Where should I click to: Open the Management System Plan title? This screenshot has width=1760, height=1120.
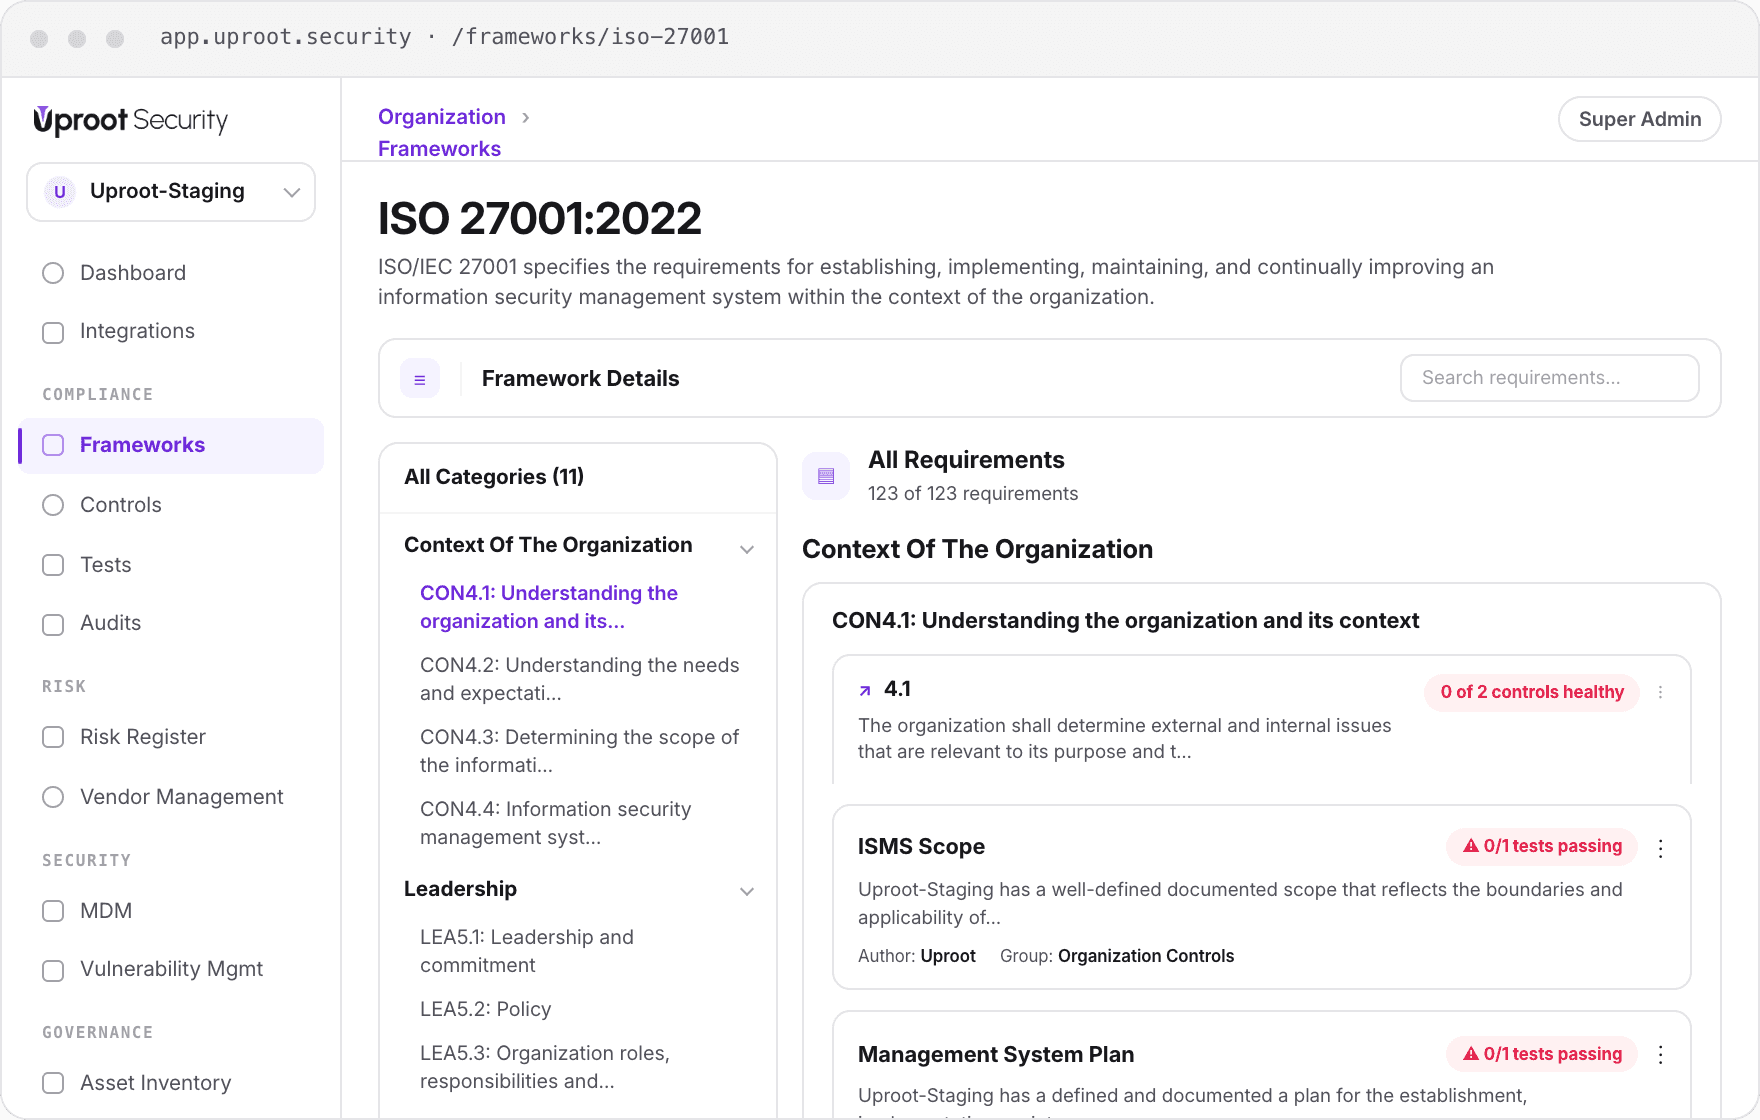996,1055
